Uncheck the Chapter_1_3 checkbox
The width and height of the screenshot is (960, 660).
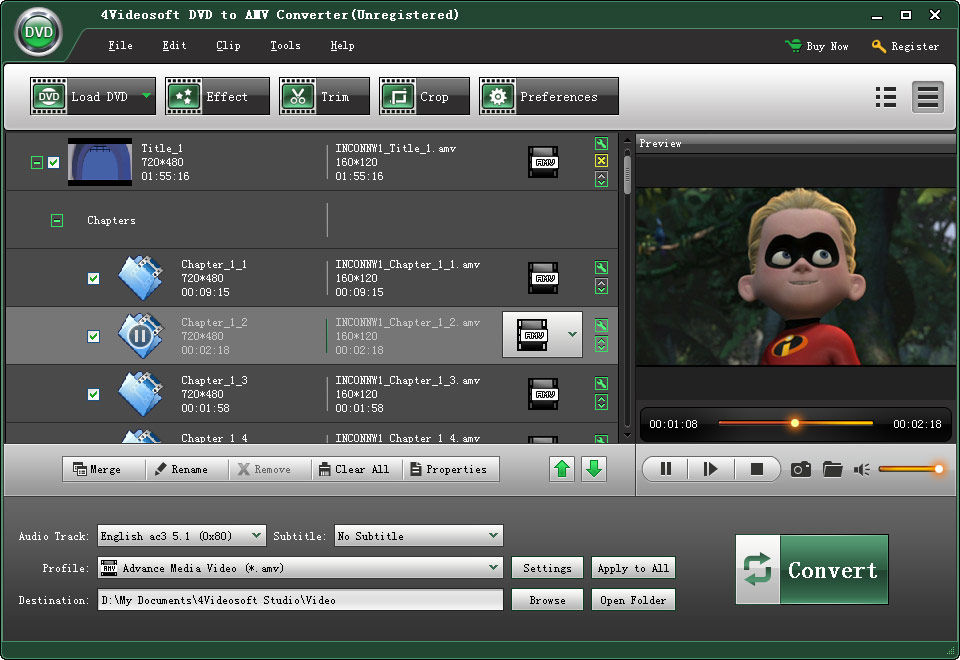coord(94,394)
